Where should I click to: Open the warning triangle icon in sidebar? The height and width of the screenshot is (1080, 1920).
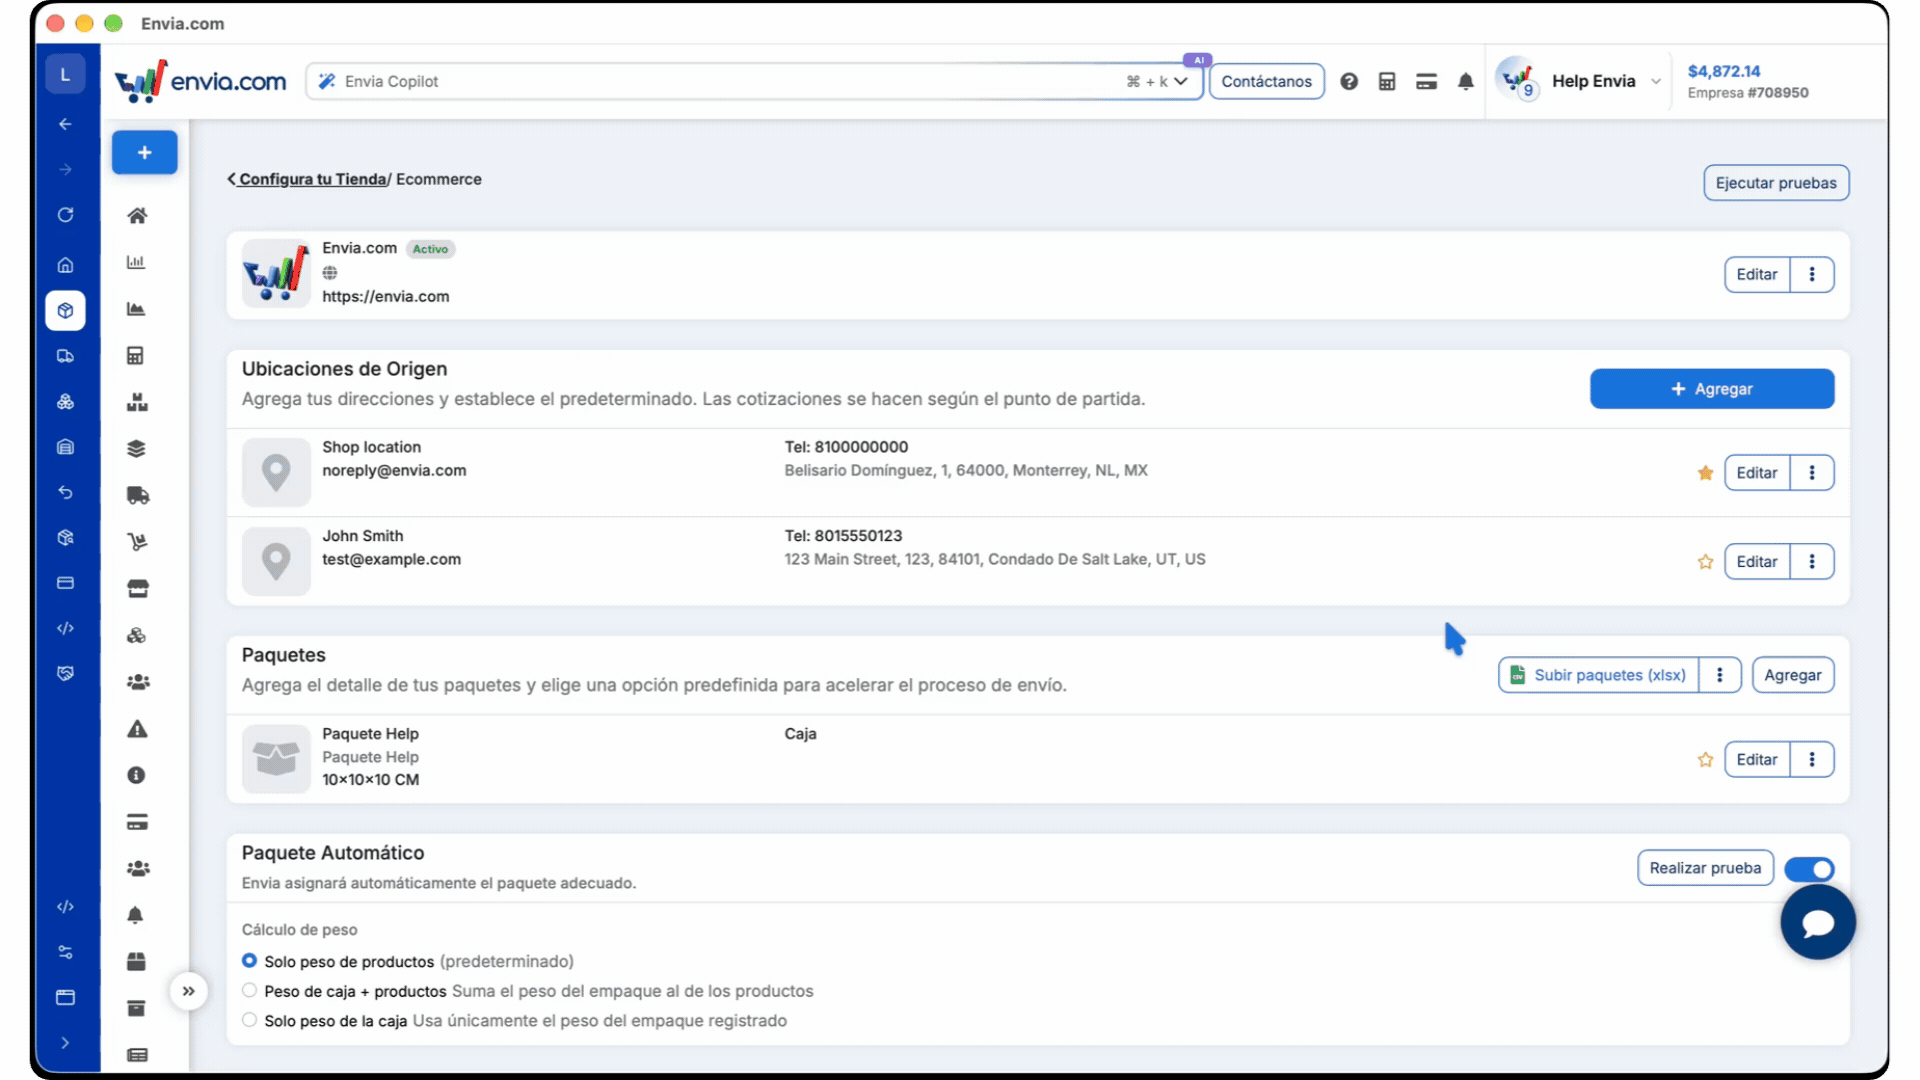tap(137, 729)
